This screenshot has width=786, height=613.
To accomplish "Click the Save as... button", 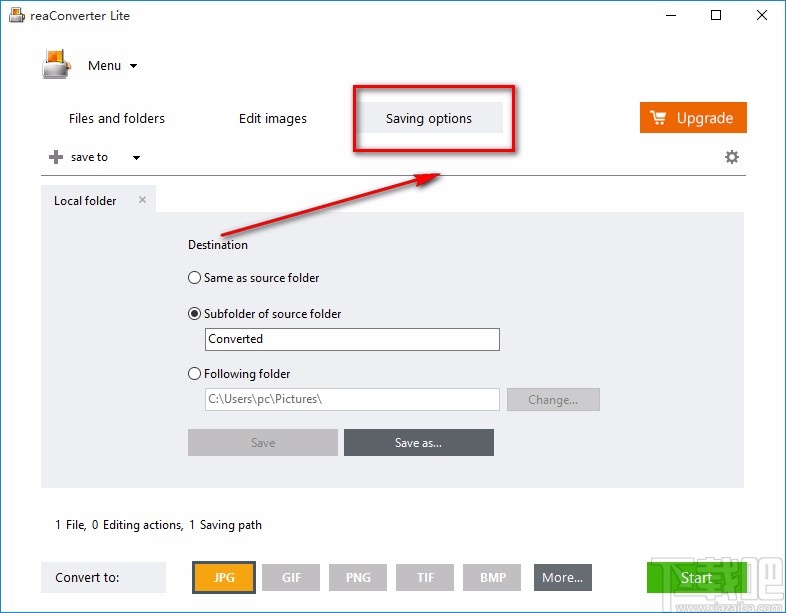I will pyautogui.click(x=419, y=443).
